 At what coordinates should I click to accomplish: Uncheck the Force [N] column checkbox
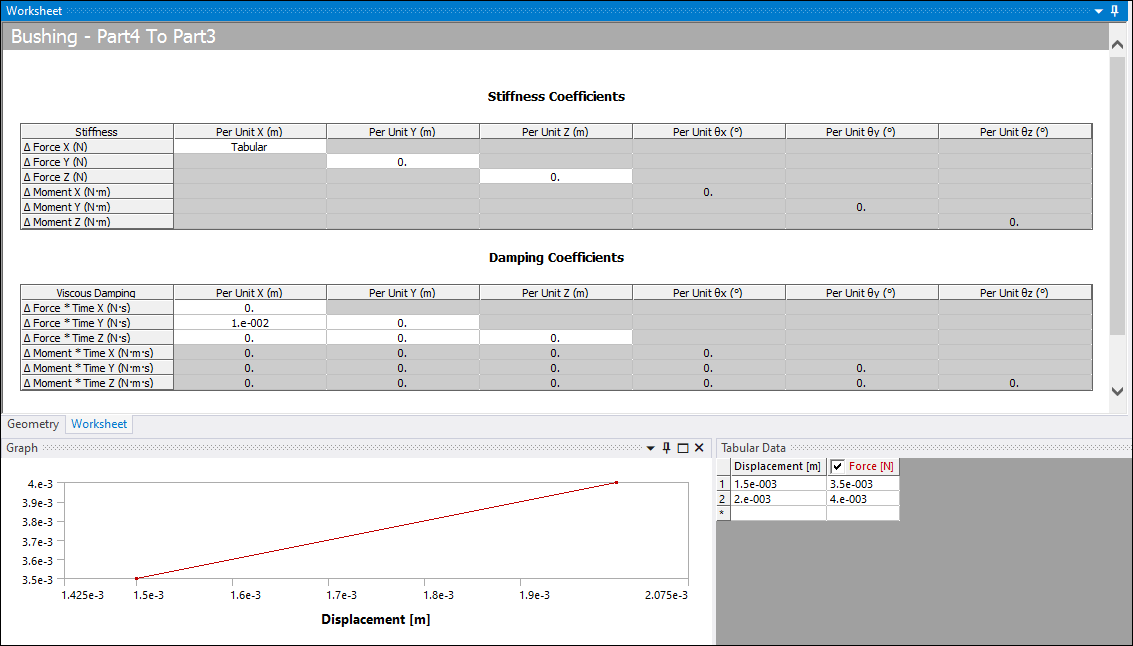click(x=838, y=466)
